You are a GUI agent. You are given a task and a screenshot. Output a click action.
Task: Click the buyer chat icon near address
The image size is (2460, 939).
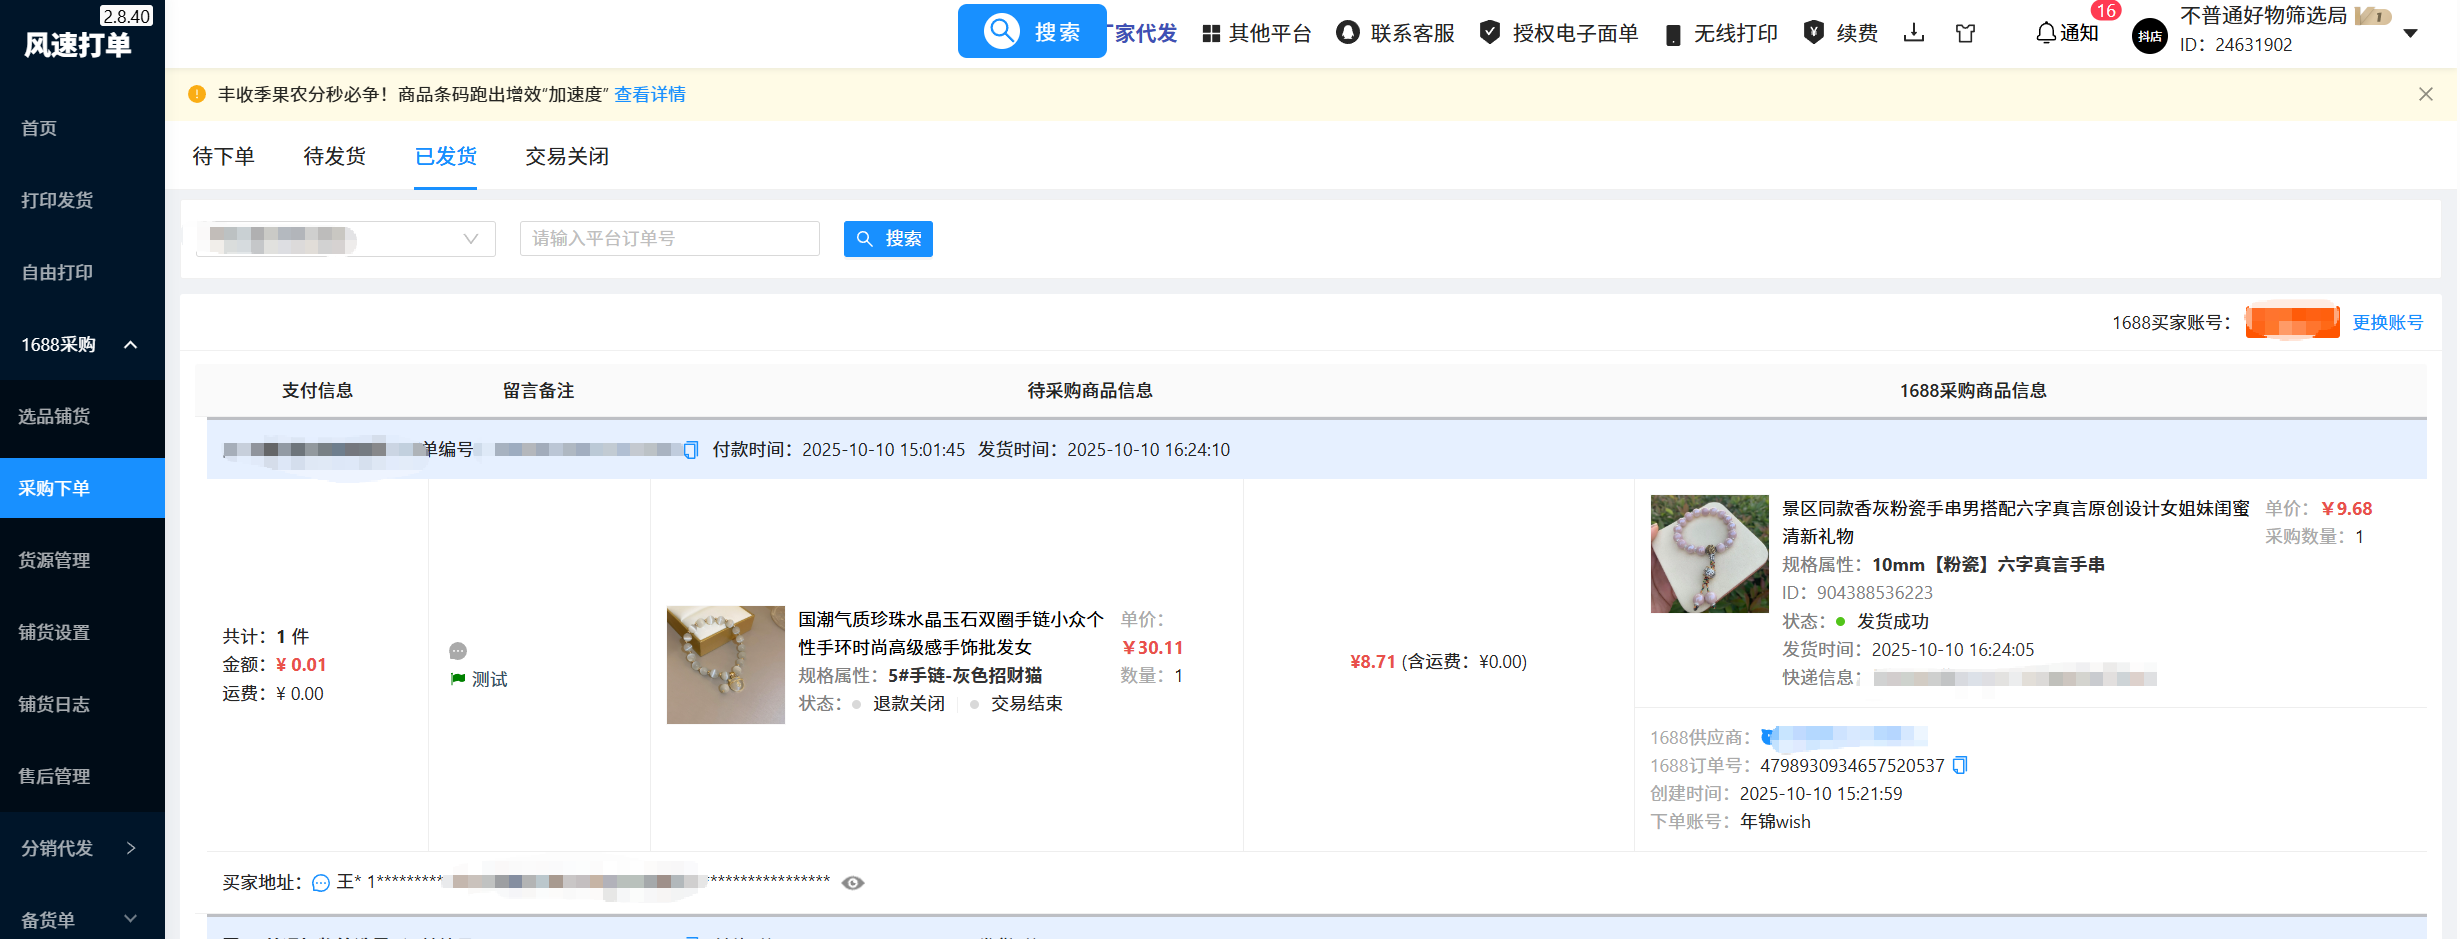(321, 882)
